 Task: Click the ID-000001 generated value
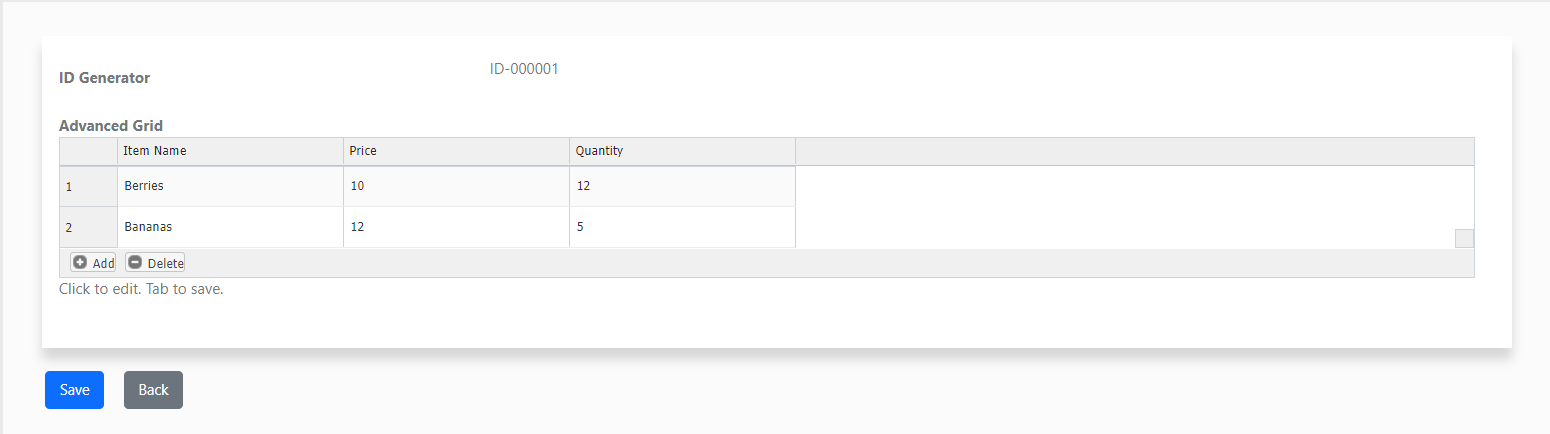click(524, 69)
